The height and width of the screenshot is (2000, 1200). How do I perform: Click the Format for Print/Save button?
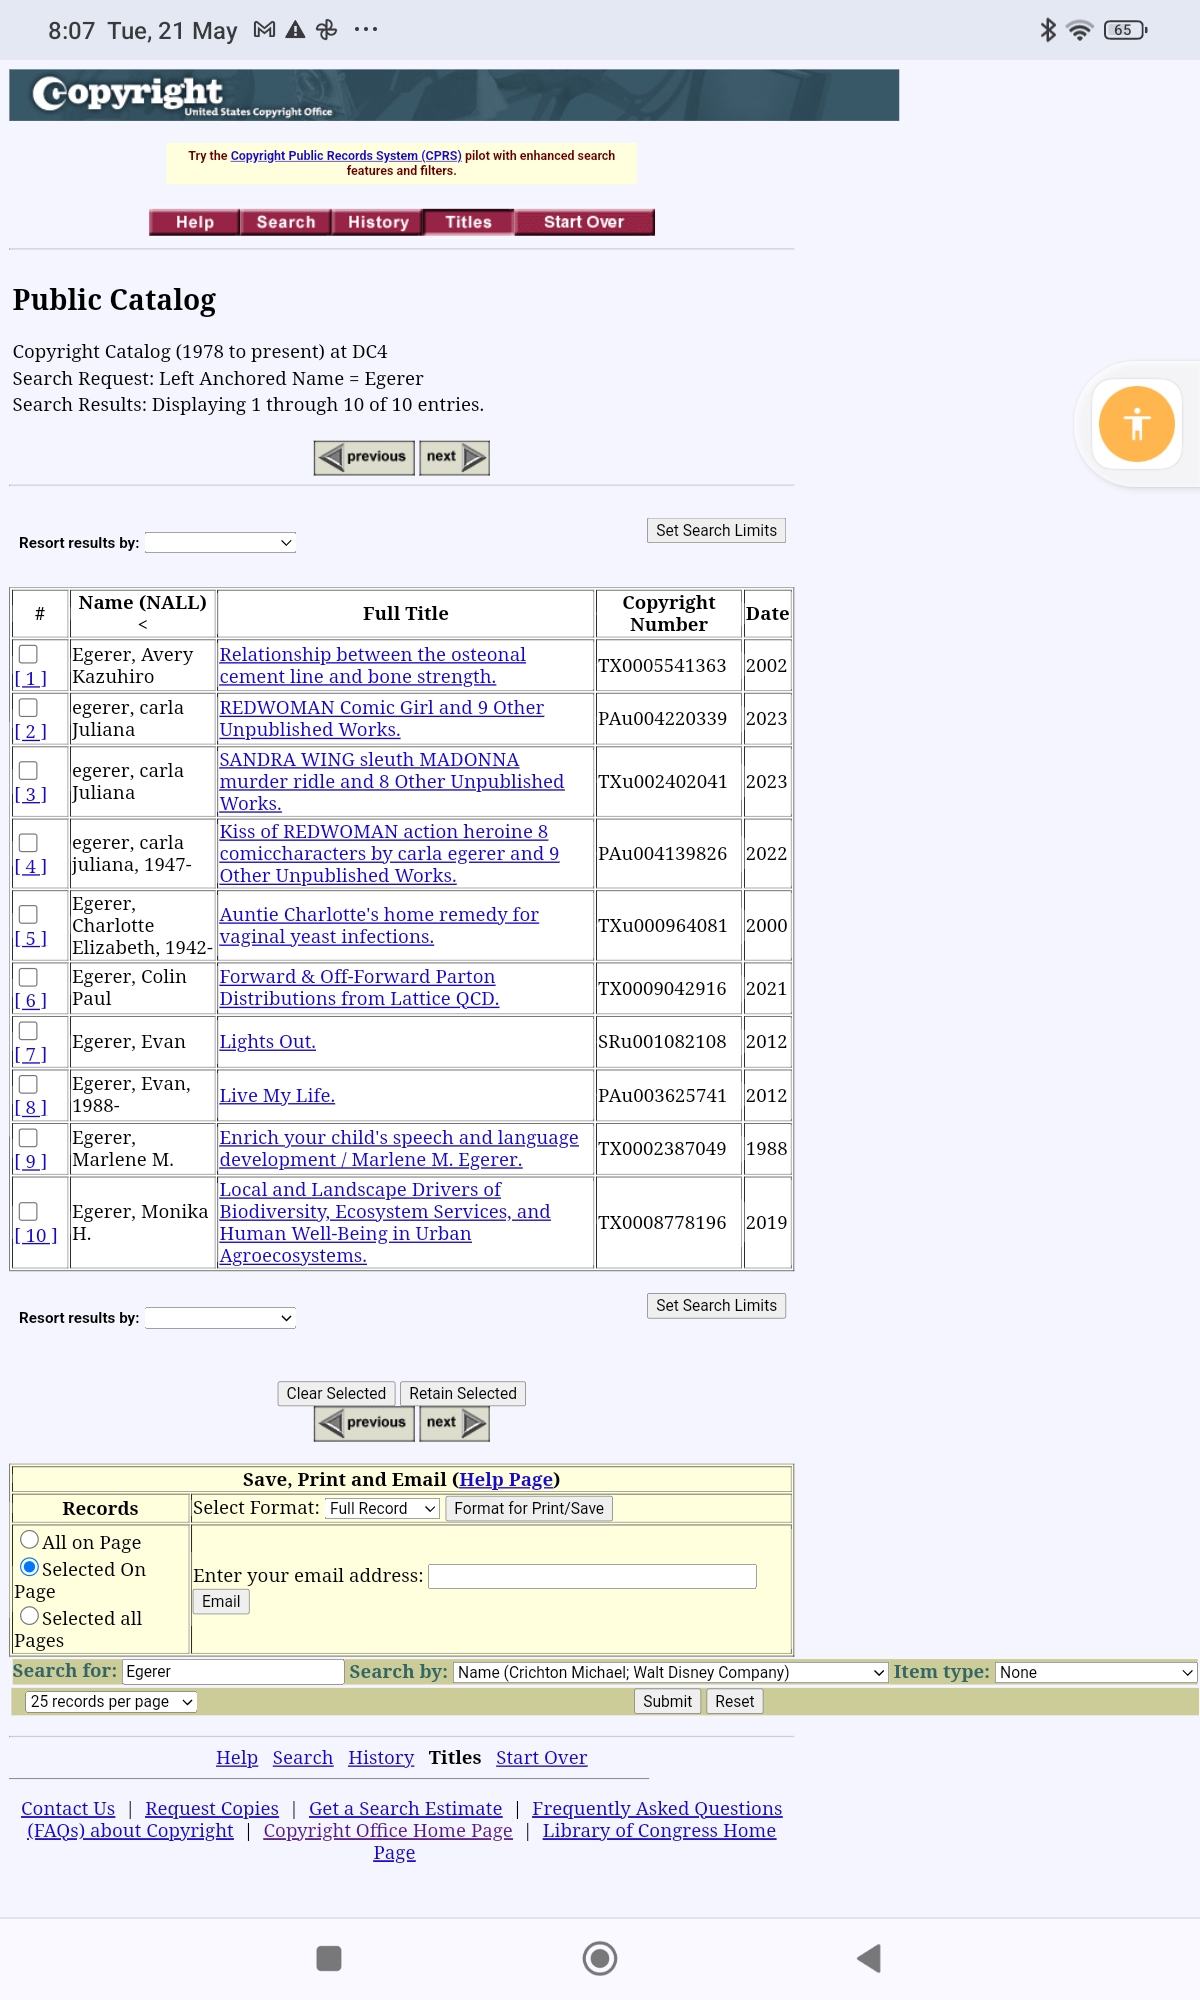pyautogui.click(x=529, y=1508)
